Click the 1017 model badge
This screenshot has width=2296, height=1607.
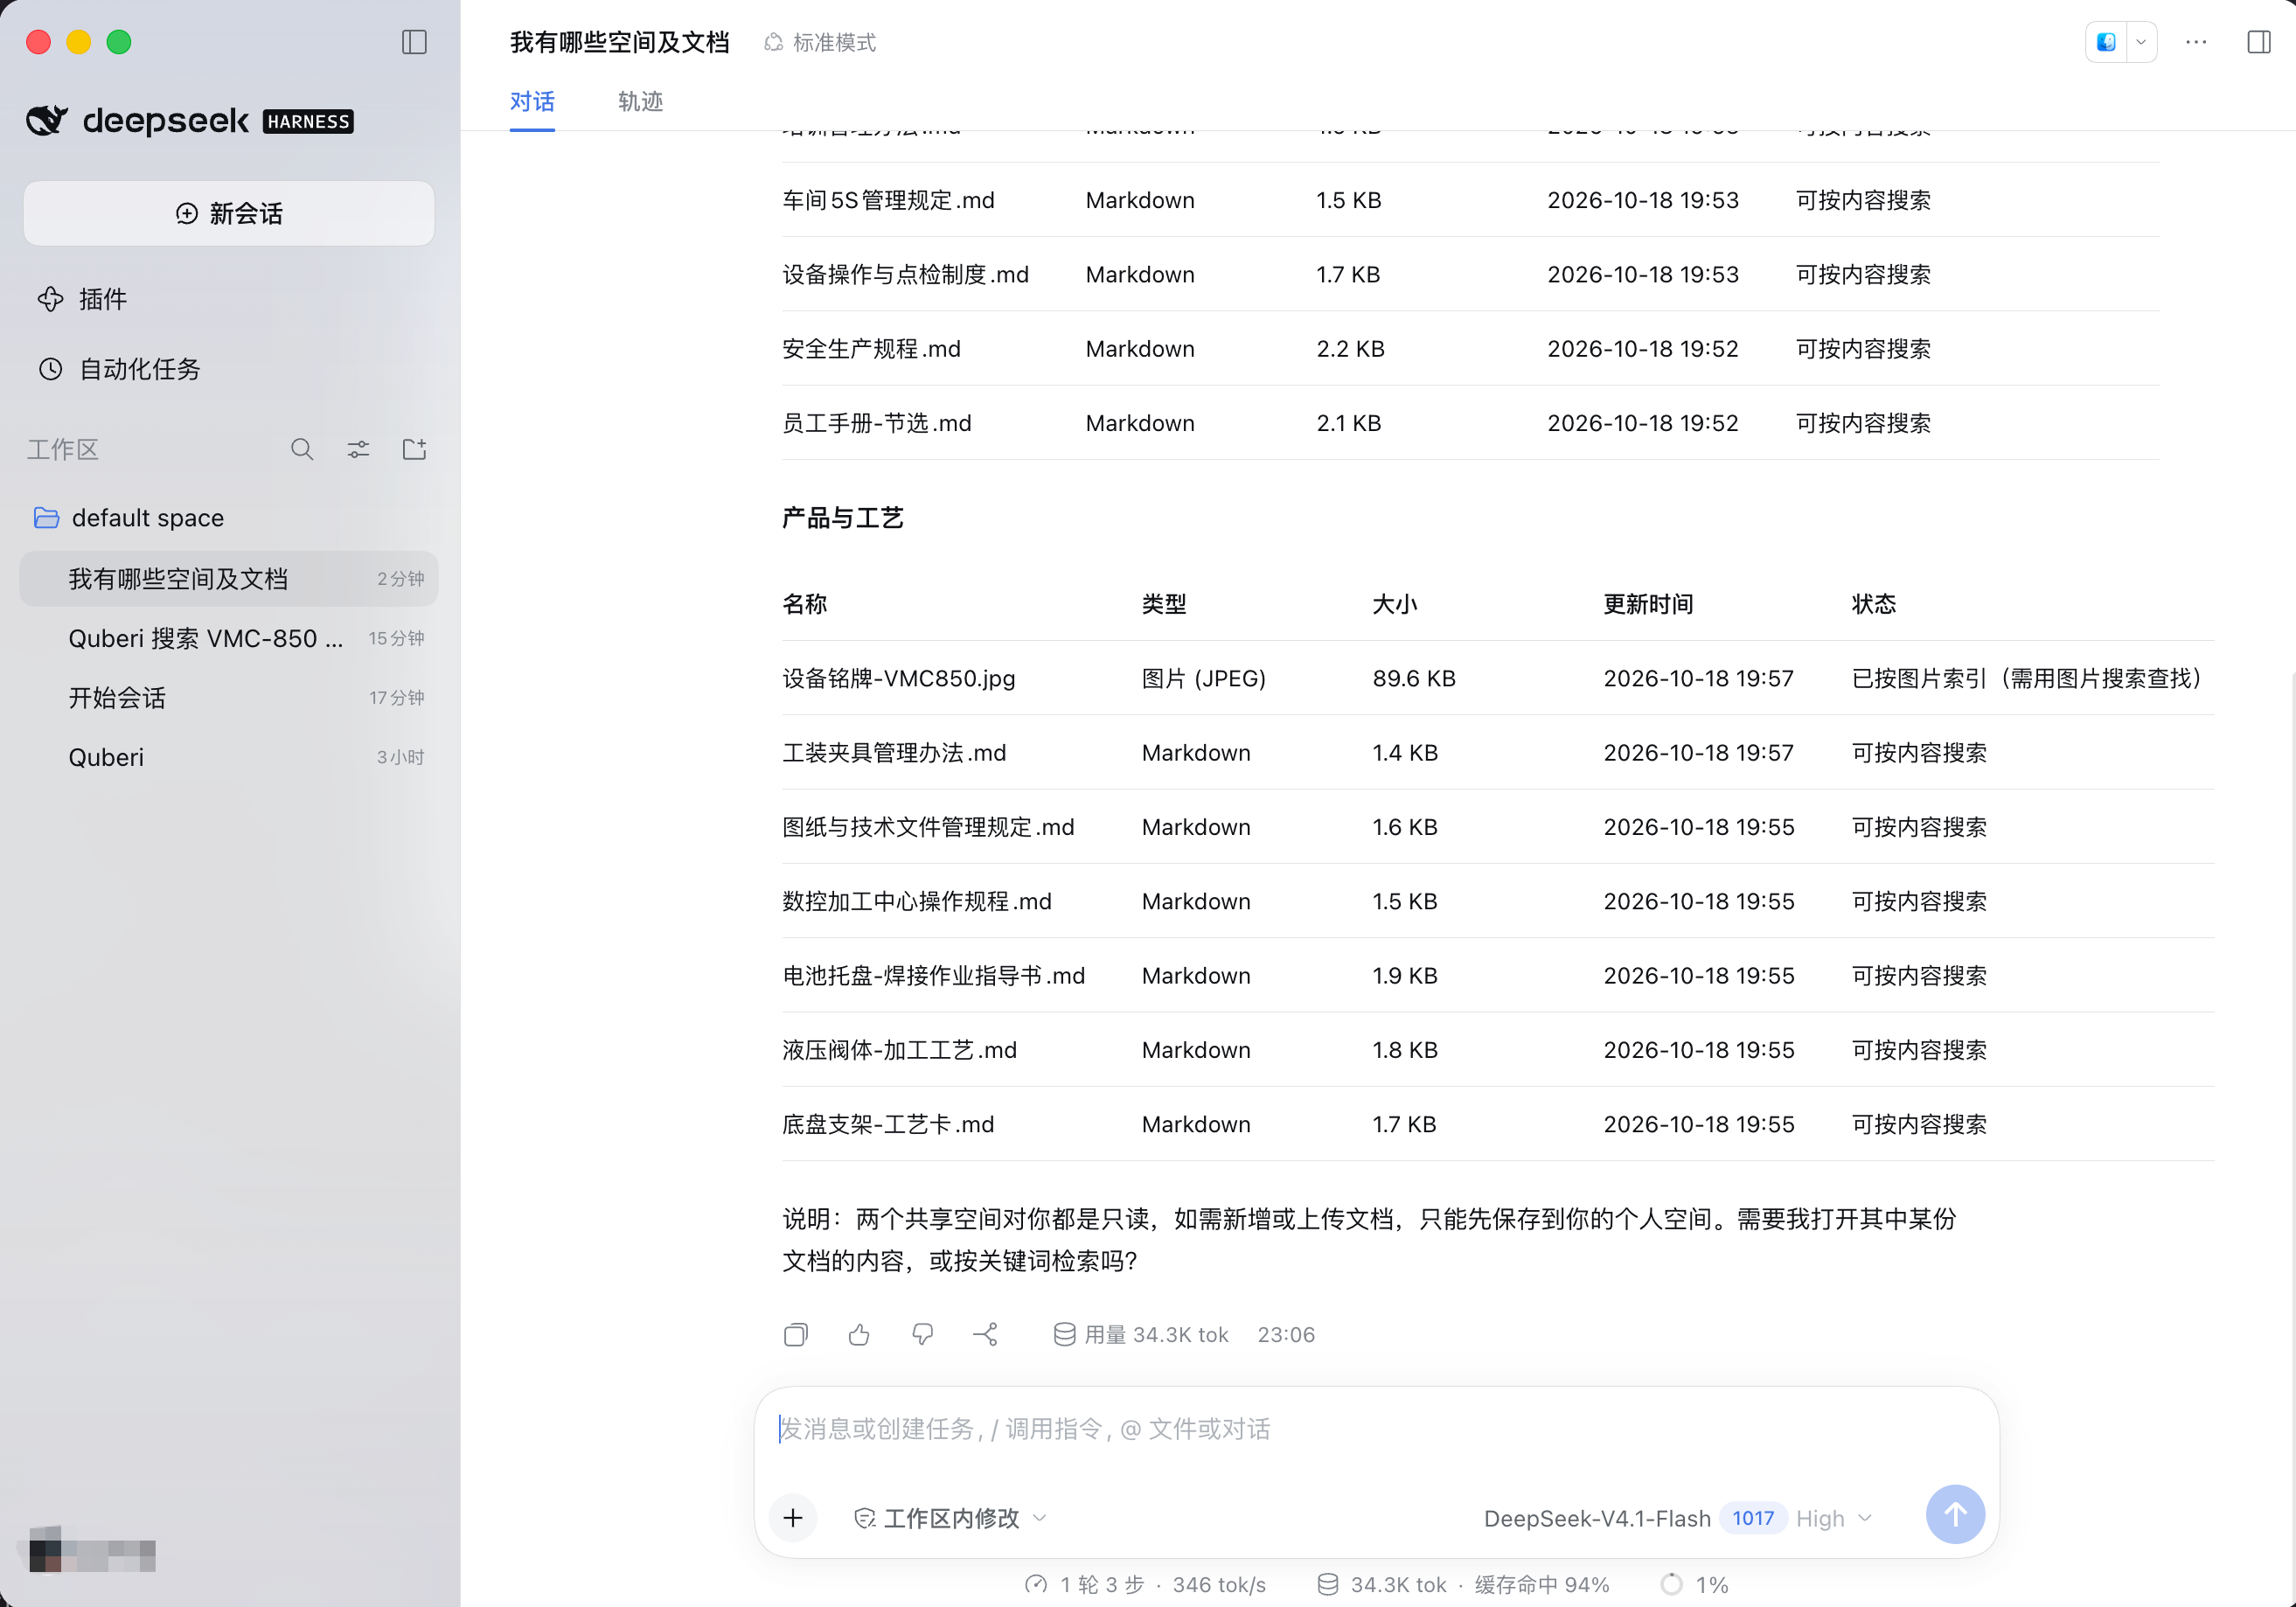pyautogui.click(x=1753, y=1518)
